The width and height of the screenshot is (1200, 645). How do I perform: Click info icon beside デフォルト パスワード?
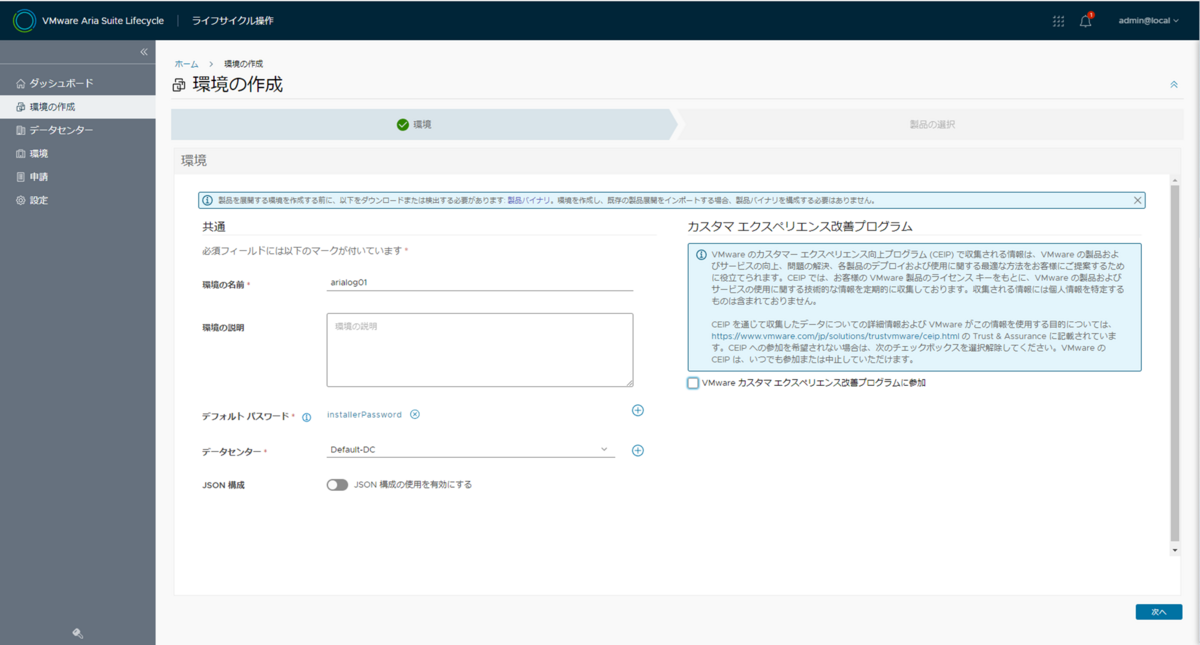pos(307,418)
